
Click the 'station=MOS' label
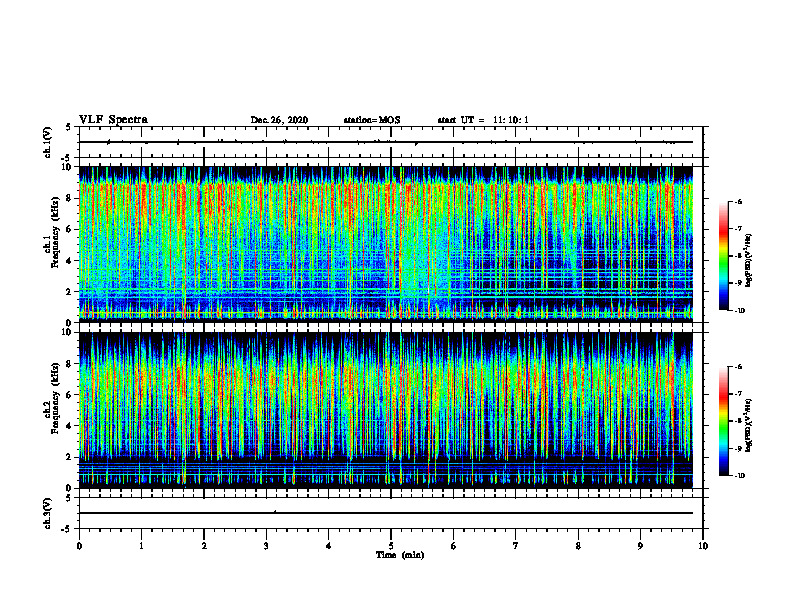pos(372,120)
